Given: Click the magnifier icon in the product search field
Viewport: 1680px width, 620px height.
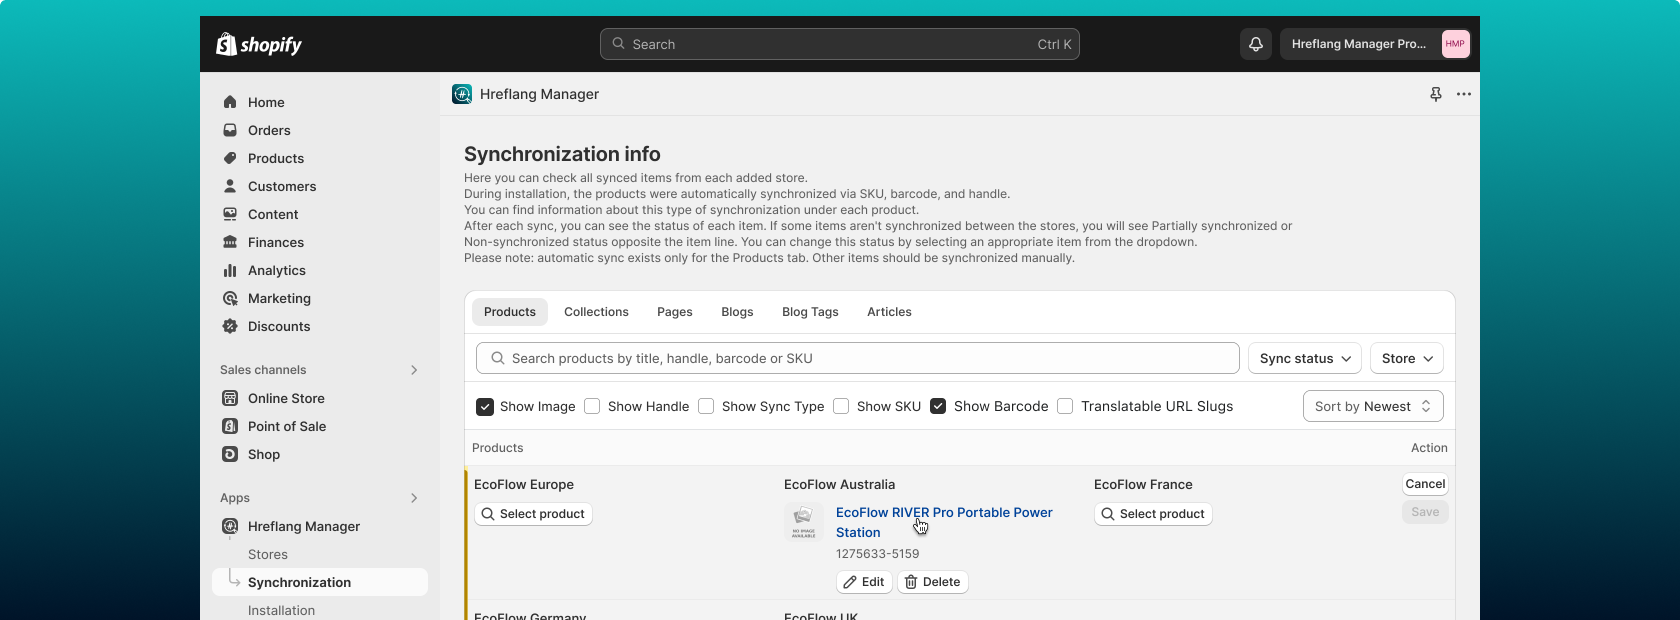Looking at the screenshot, I should pos(497,358).
